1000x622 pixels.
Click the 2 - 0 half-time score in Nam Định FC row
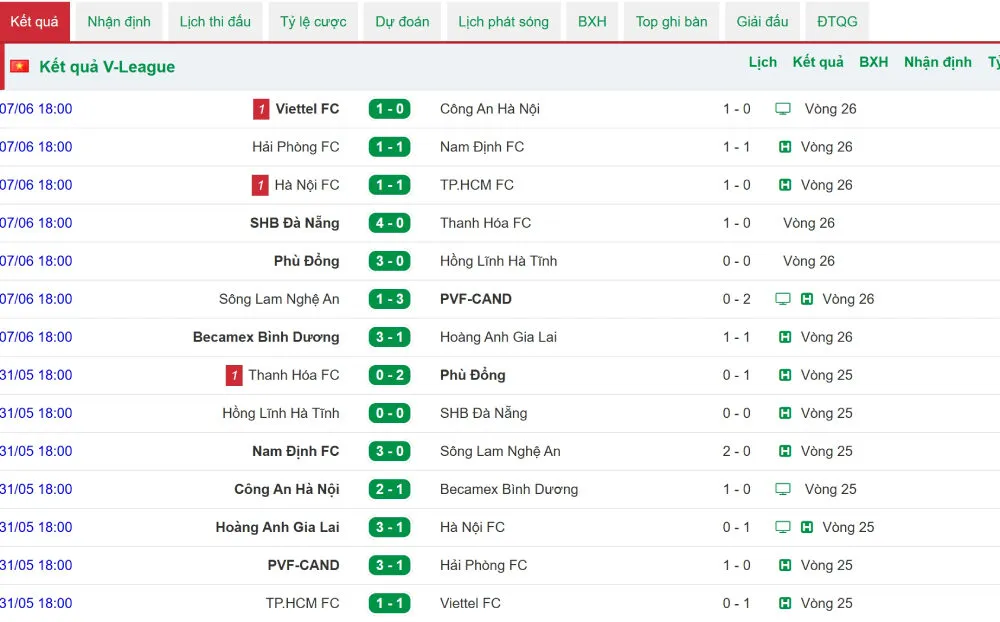[737, 451]
